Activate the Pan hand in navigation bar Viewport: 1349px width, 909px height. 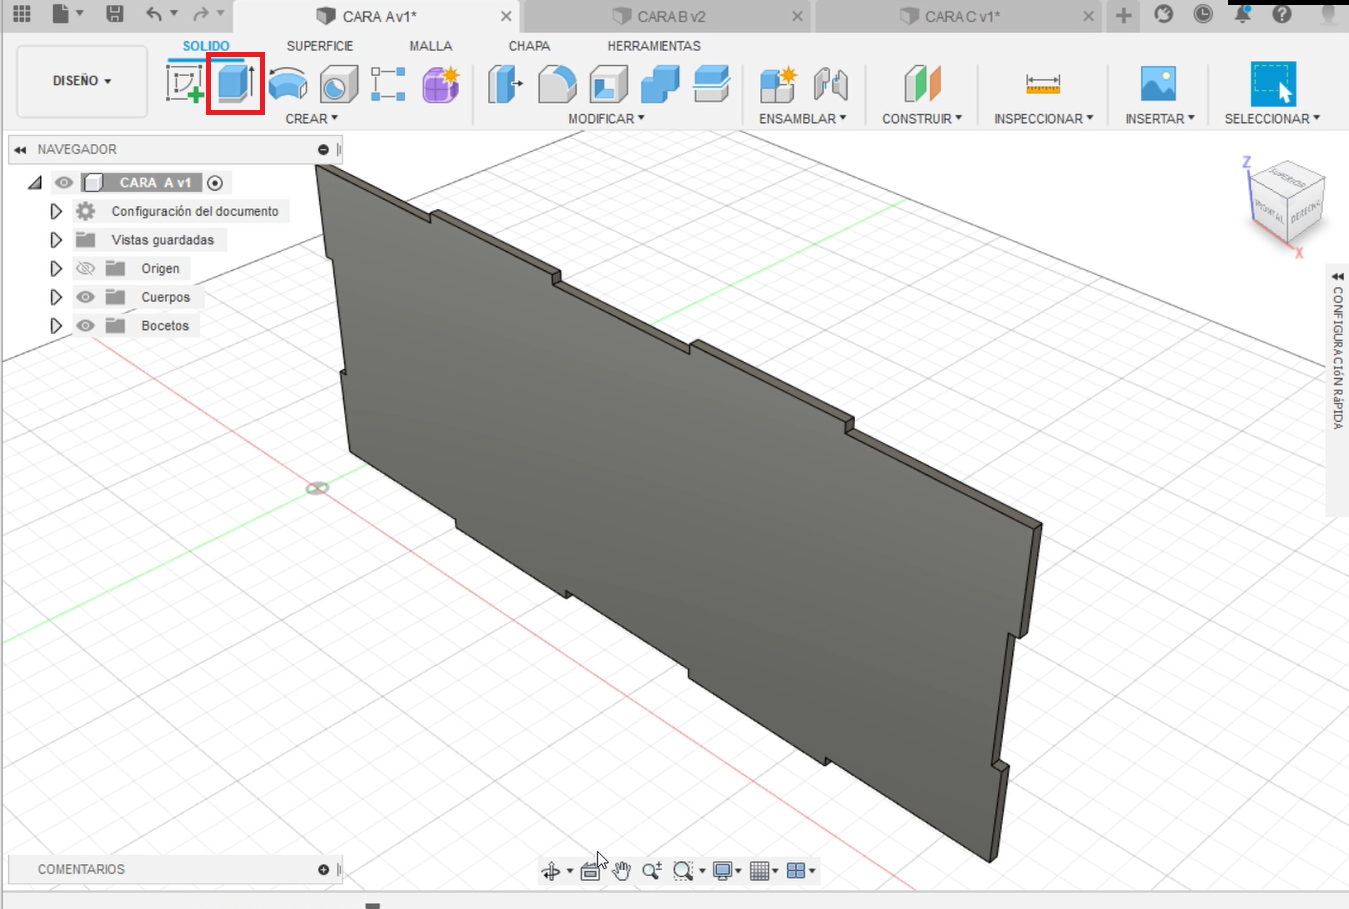click(x=620, y=870)
